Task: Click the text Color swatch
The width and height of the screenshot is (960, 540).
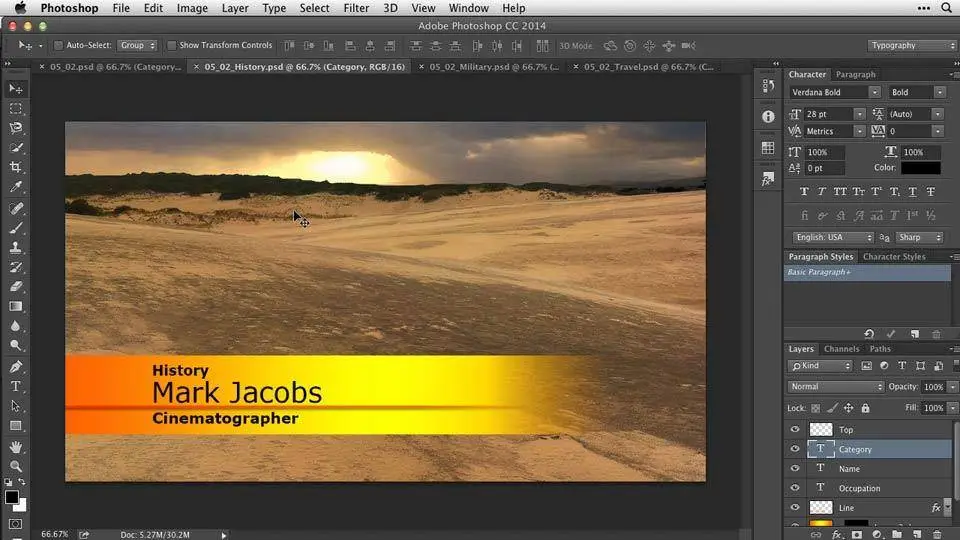Action: pos(921,168)
